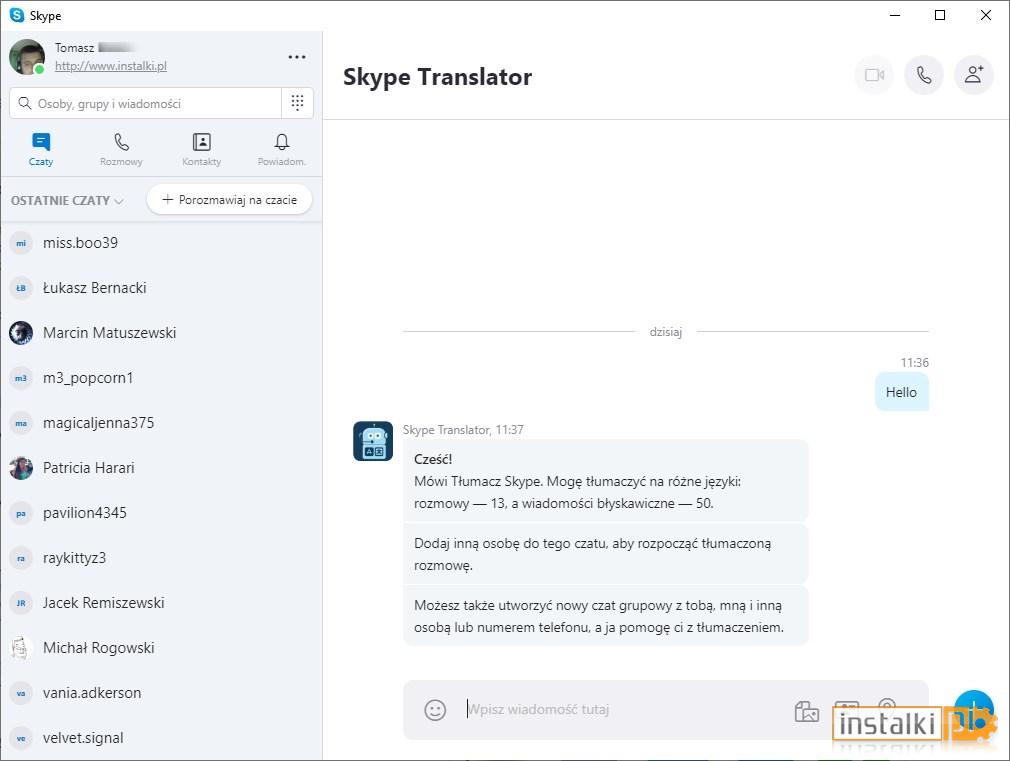
Task: Expand the OSTATNIE CZATY dropdown
Action: coord(67,200)
